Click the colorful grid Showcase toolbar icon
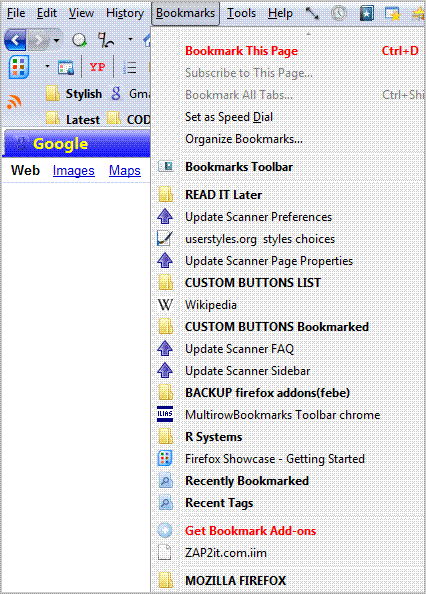426x594 pixels. tap(19, 67)
